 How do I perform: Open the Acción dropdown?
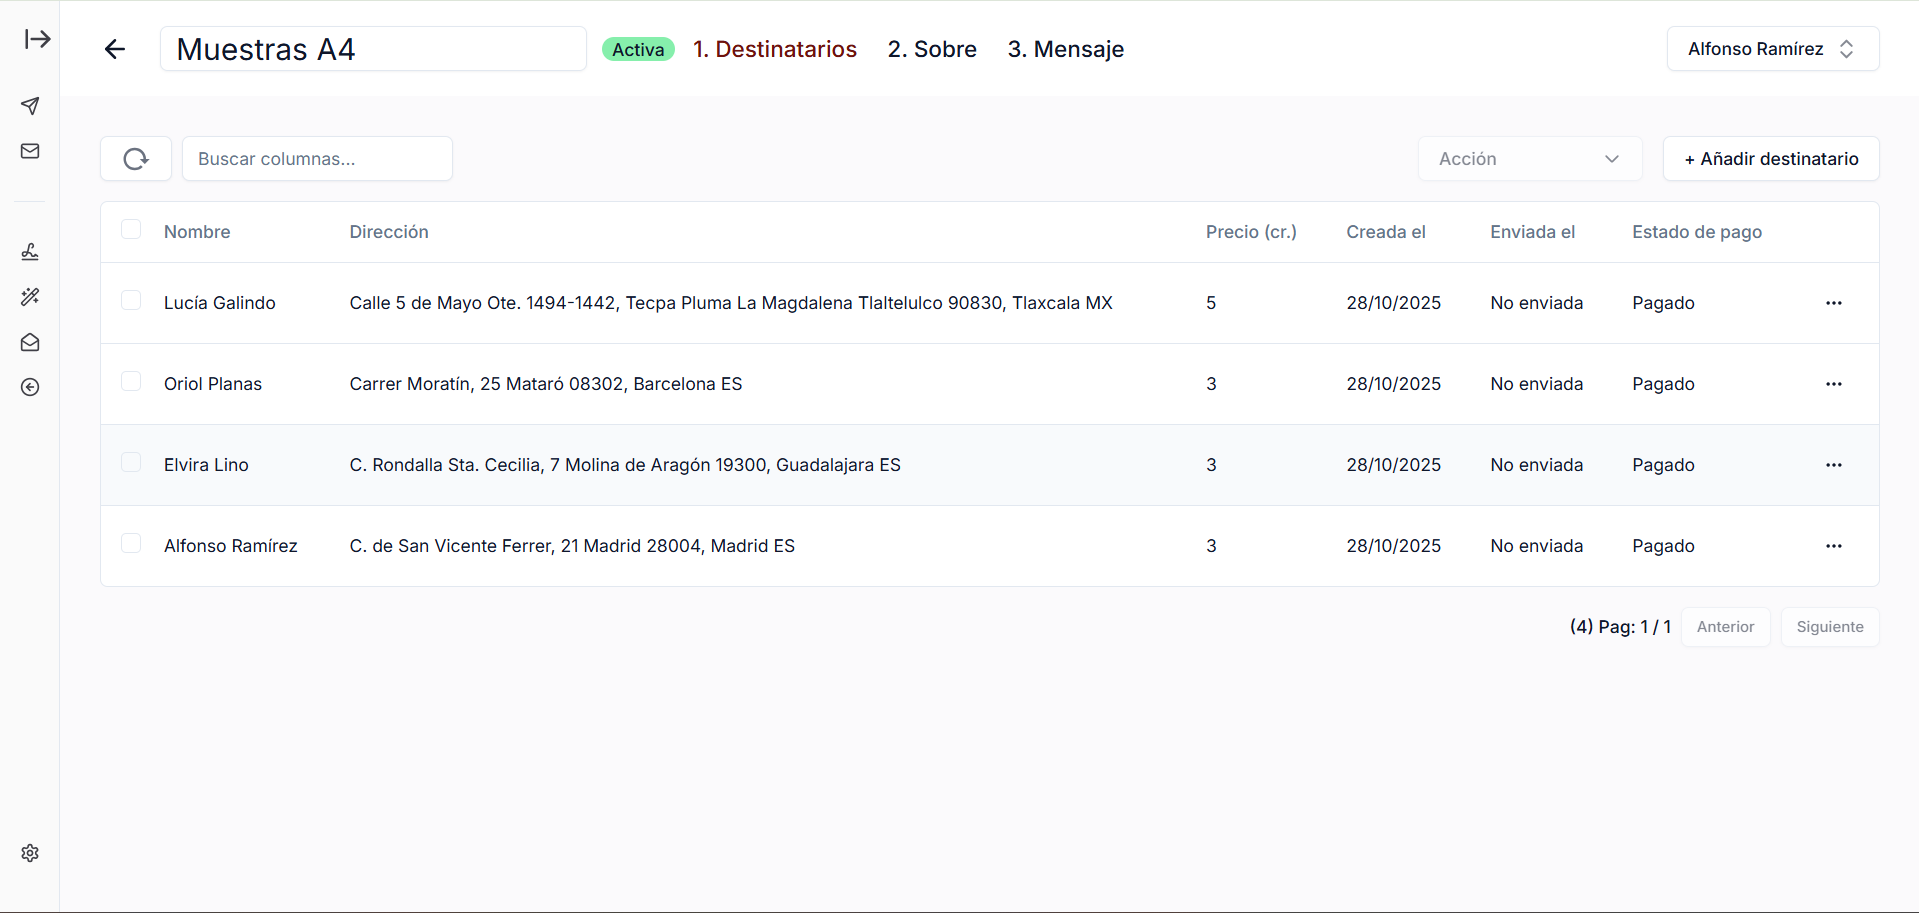1530,159
